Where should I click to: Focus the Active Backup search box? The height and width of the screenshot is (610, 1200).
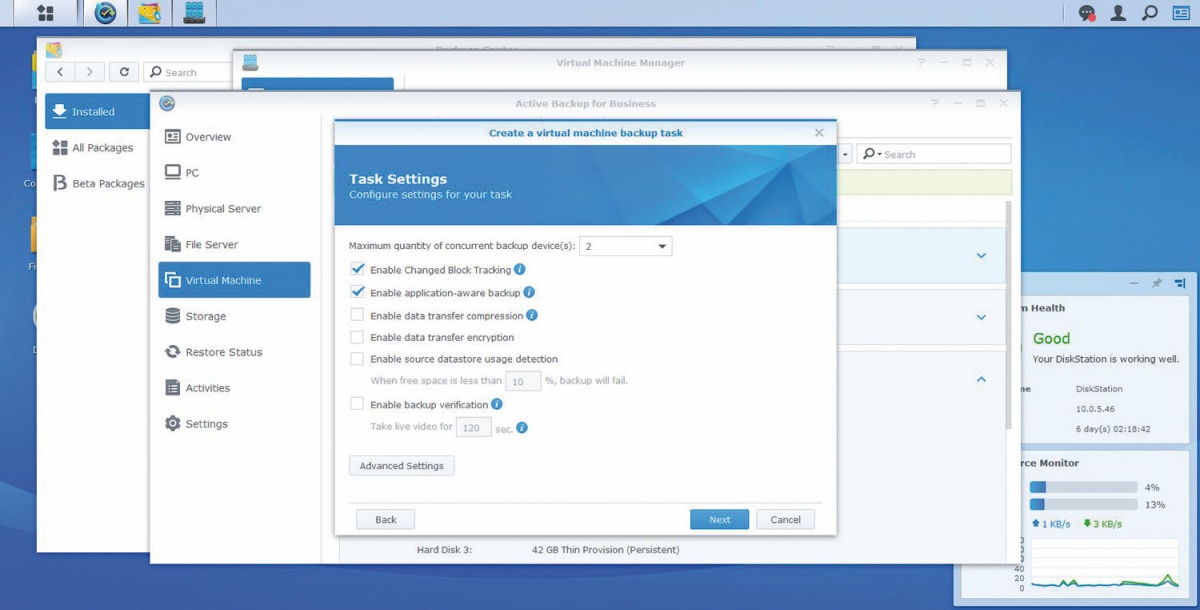(x=934, y=155)
